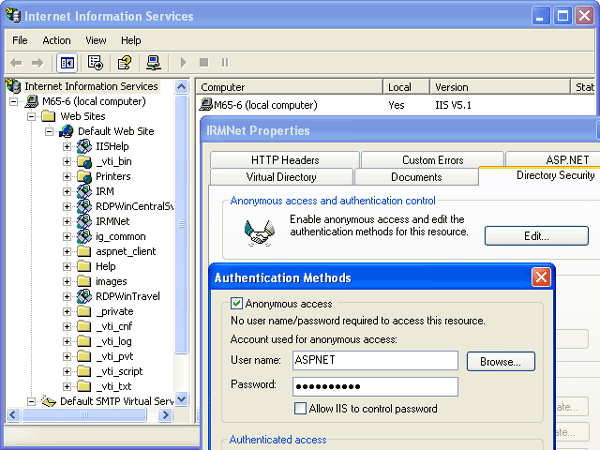The width and height of the screenshot is (600, 450).
Task: Select the Web Sites folder icon
Action: [48, 116]
